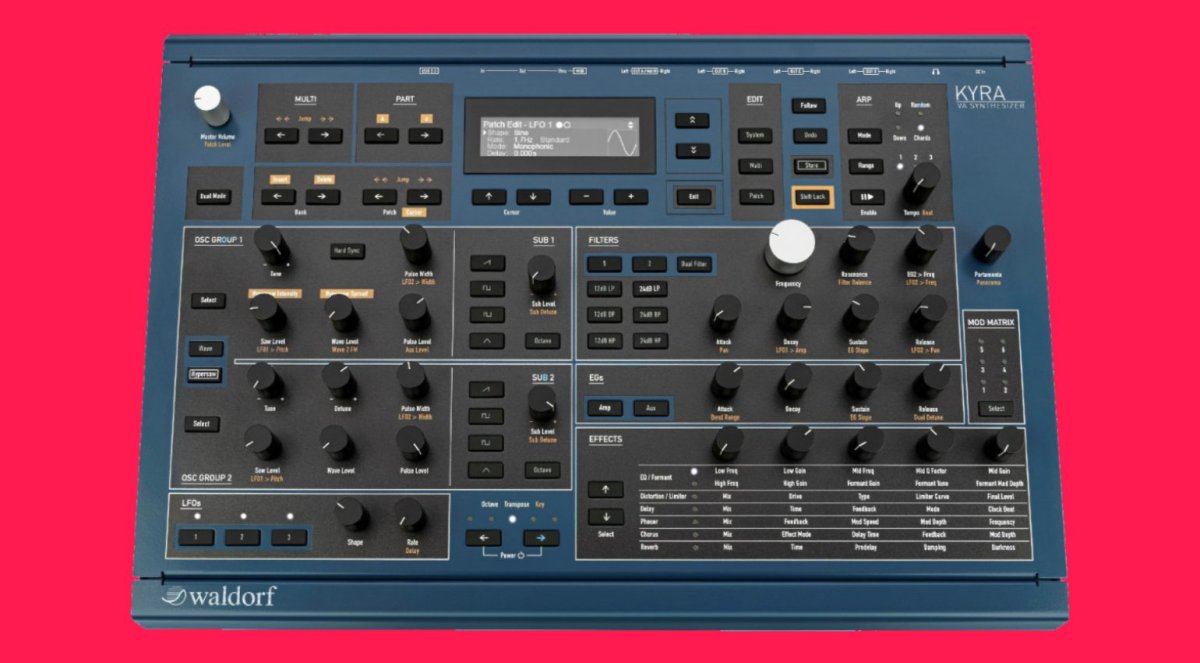Toggle the Hard Sync button in OSC Group 1

[x=348, y=250]
